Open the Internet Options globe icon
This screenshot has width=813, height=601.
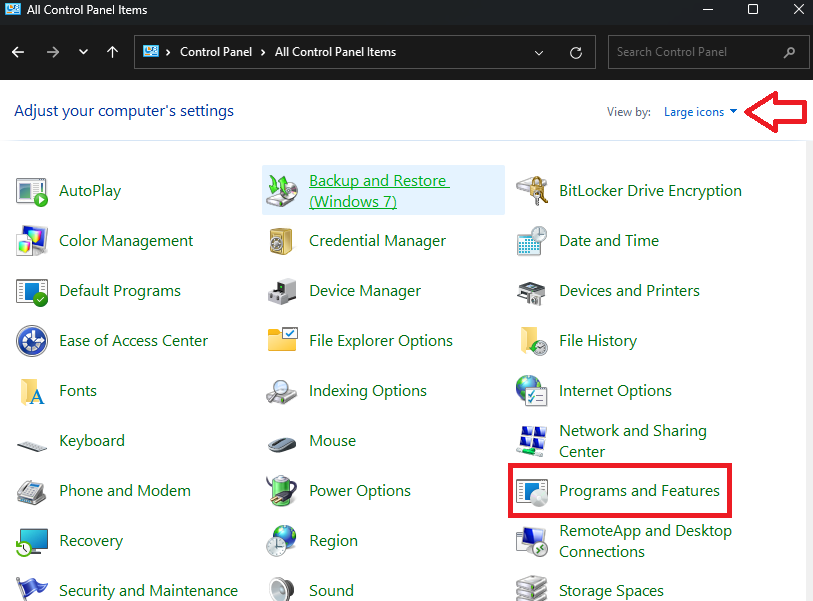coord(532,391)
